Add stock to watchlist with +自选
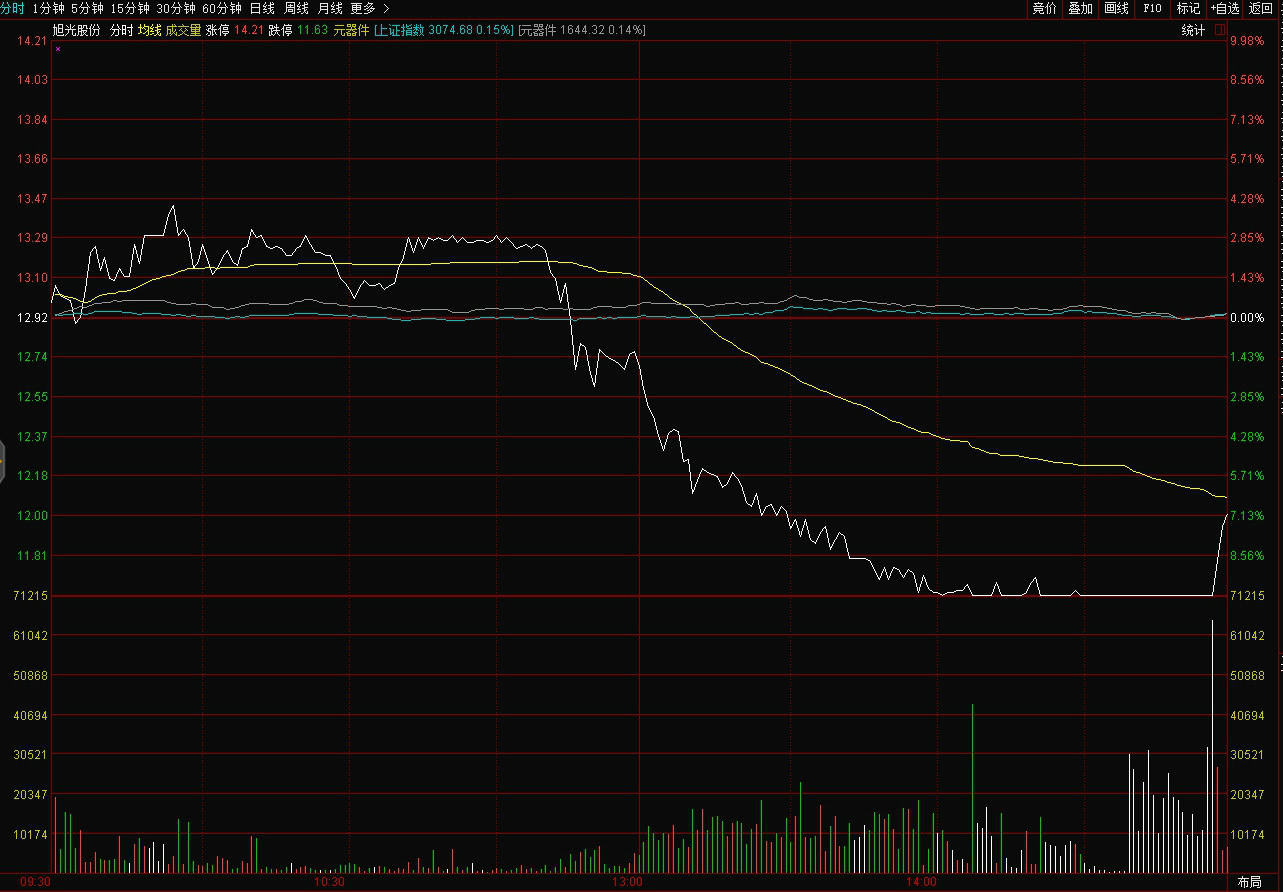1283x892 pixels. tap(1224, 8)
